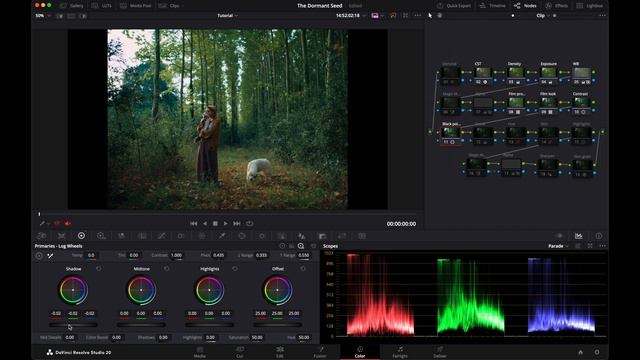
Task: Toggle the Scopes palette button
Action: (578, 236)
